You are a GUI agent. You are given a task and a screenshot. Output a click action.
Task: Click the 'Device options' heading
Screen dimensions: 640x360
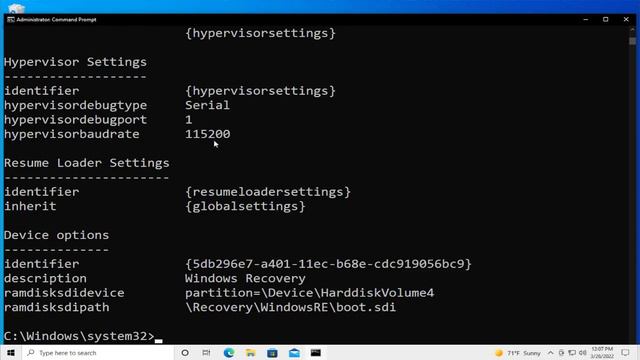pos(57,235)
